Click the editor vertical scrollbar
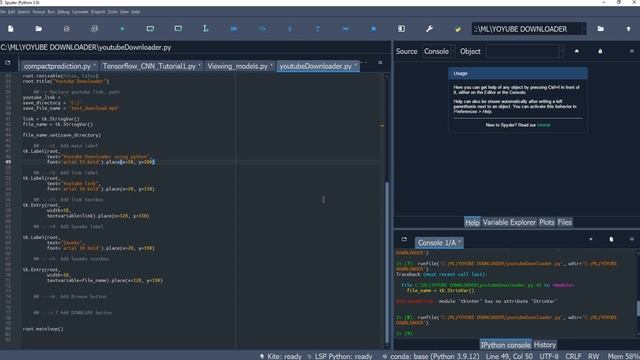Viewport: 640px width, 360px height. point(387,261)
